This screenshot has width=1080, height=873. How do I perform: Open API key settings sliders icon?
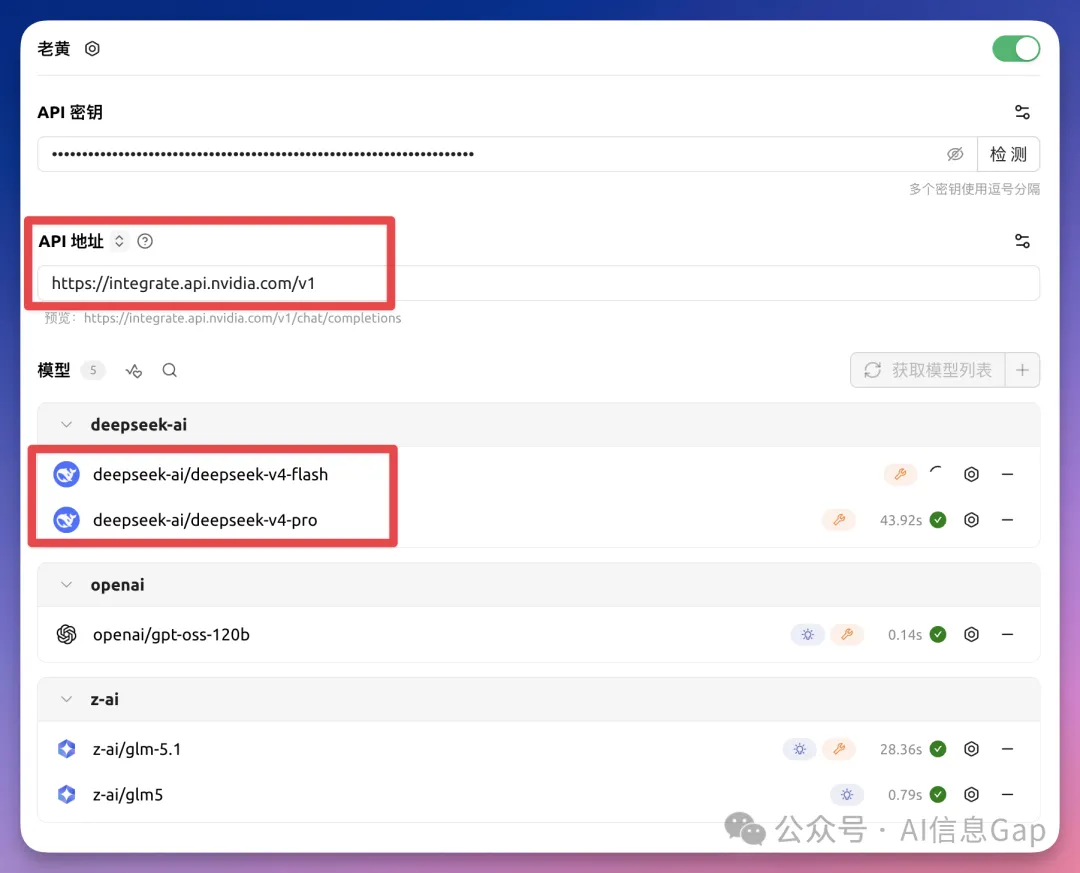pyautogui.click(x=1021, y=112)
